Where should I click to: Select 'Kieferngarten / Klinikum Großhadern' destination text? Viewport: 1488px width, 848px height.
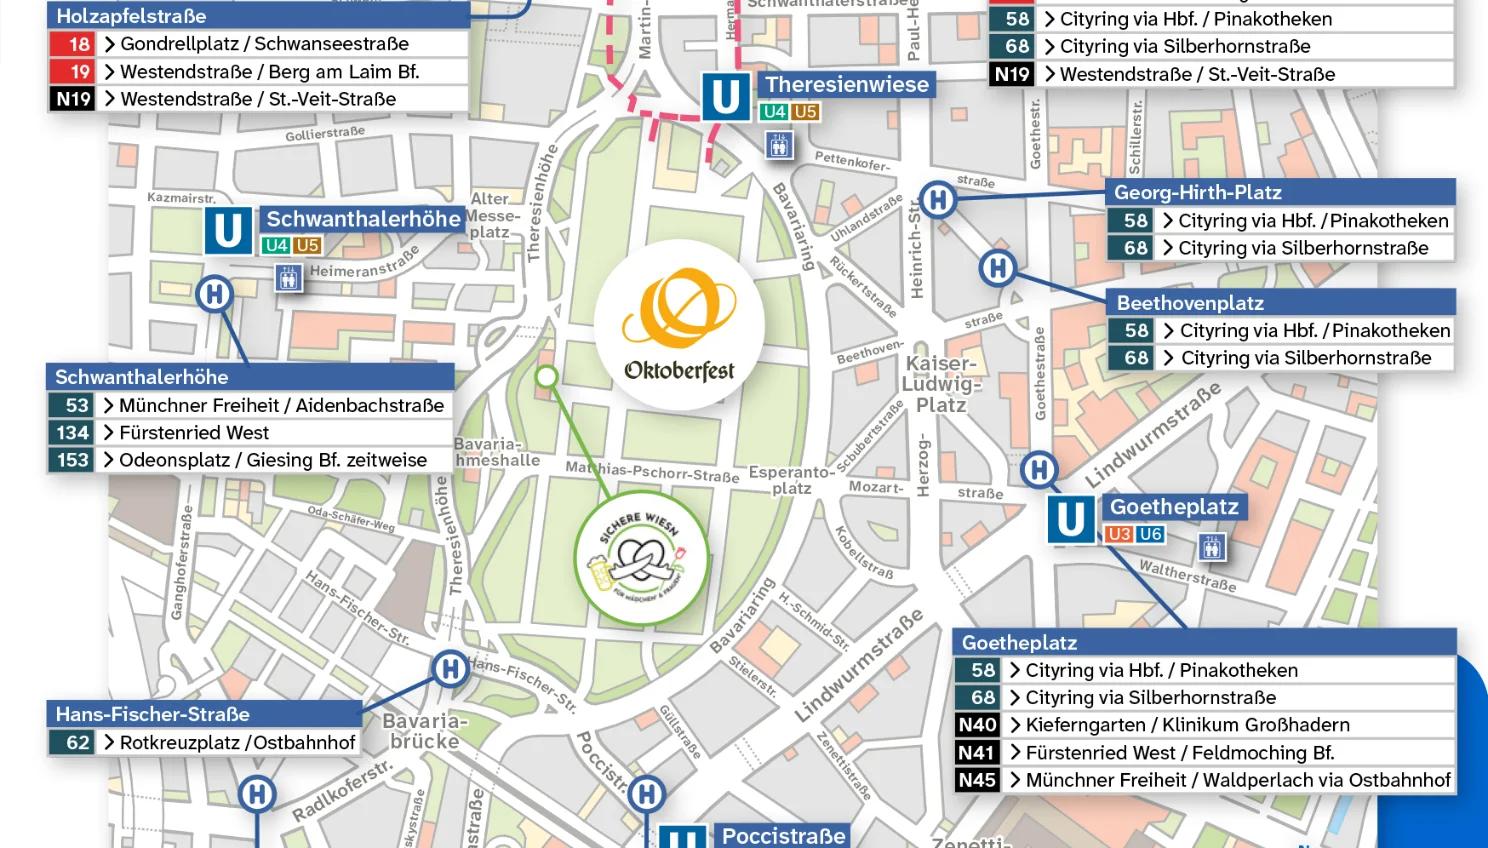point(1188,725)
